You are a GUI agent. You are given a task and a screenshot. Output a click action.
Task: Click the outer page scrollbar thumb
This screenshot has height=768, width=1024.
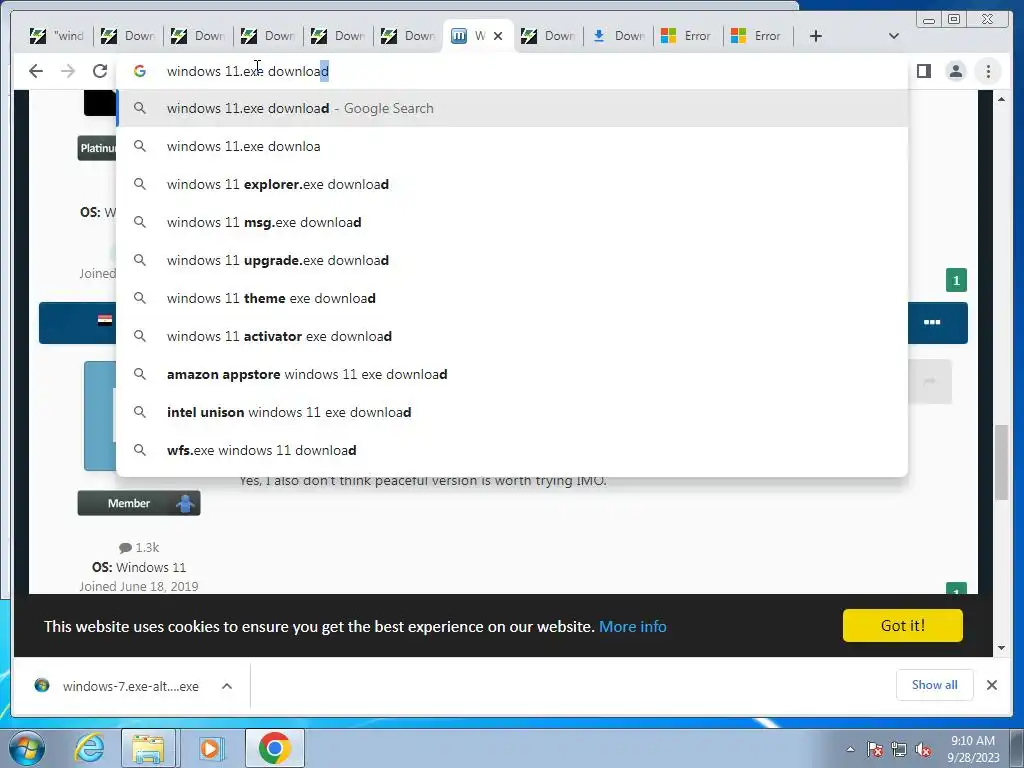pyautogui.click(x=1001, y=461)
